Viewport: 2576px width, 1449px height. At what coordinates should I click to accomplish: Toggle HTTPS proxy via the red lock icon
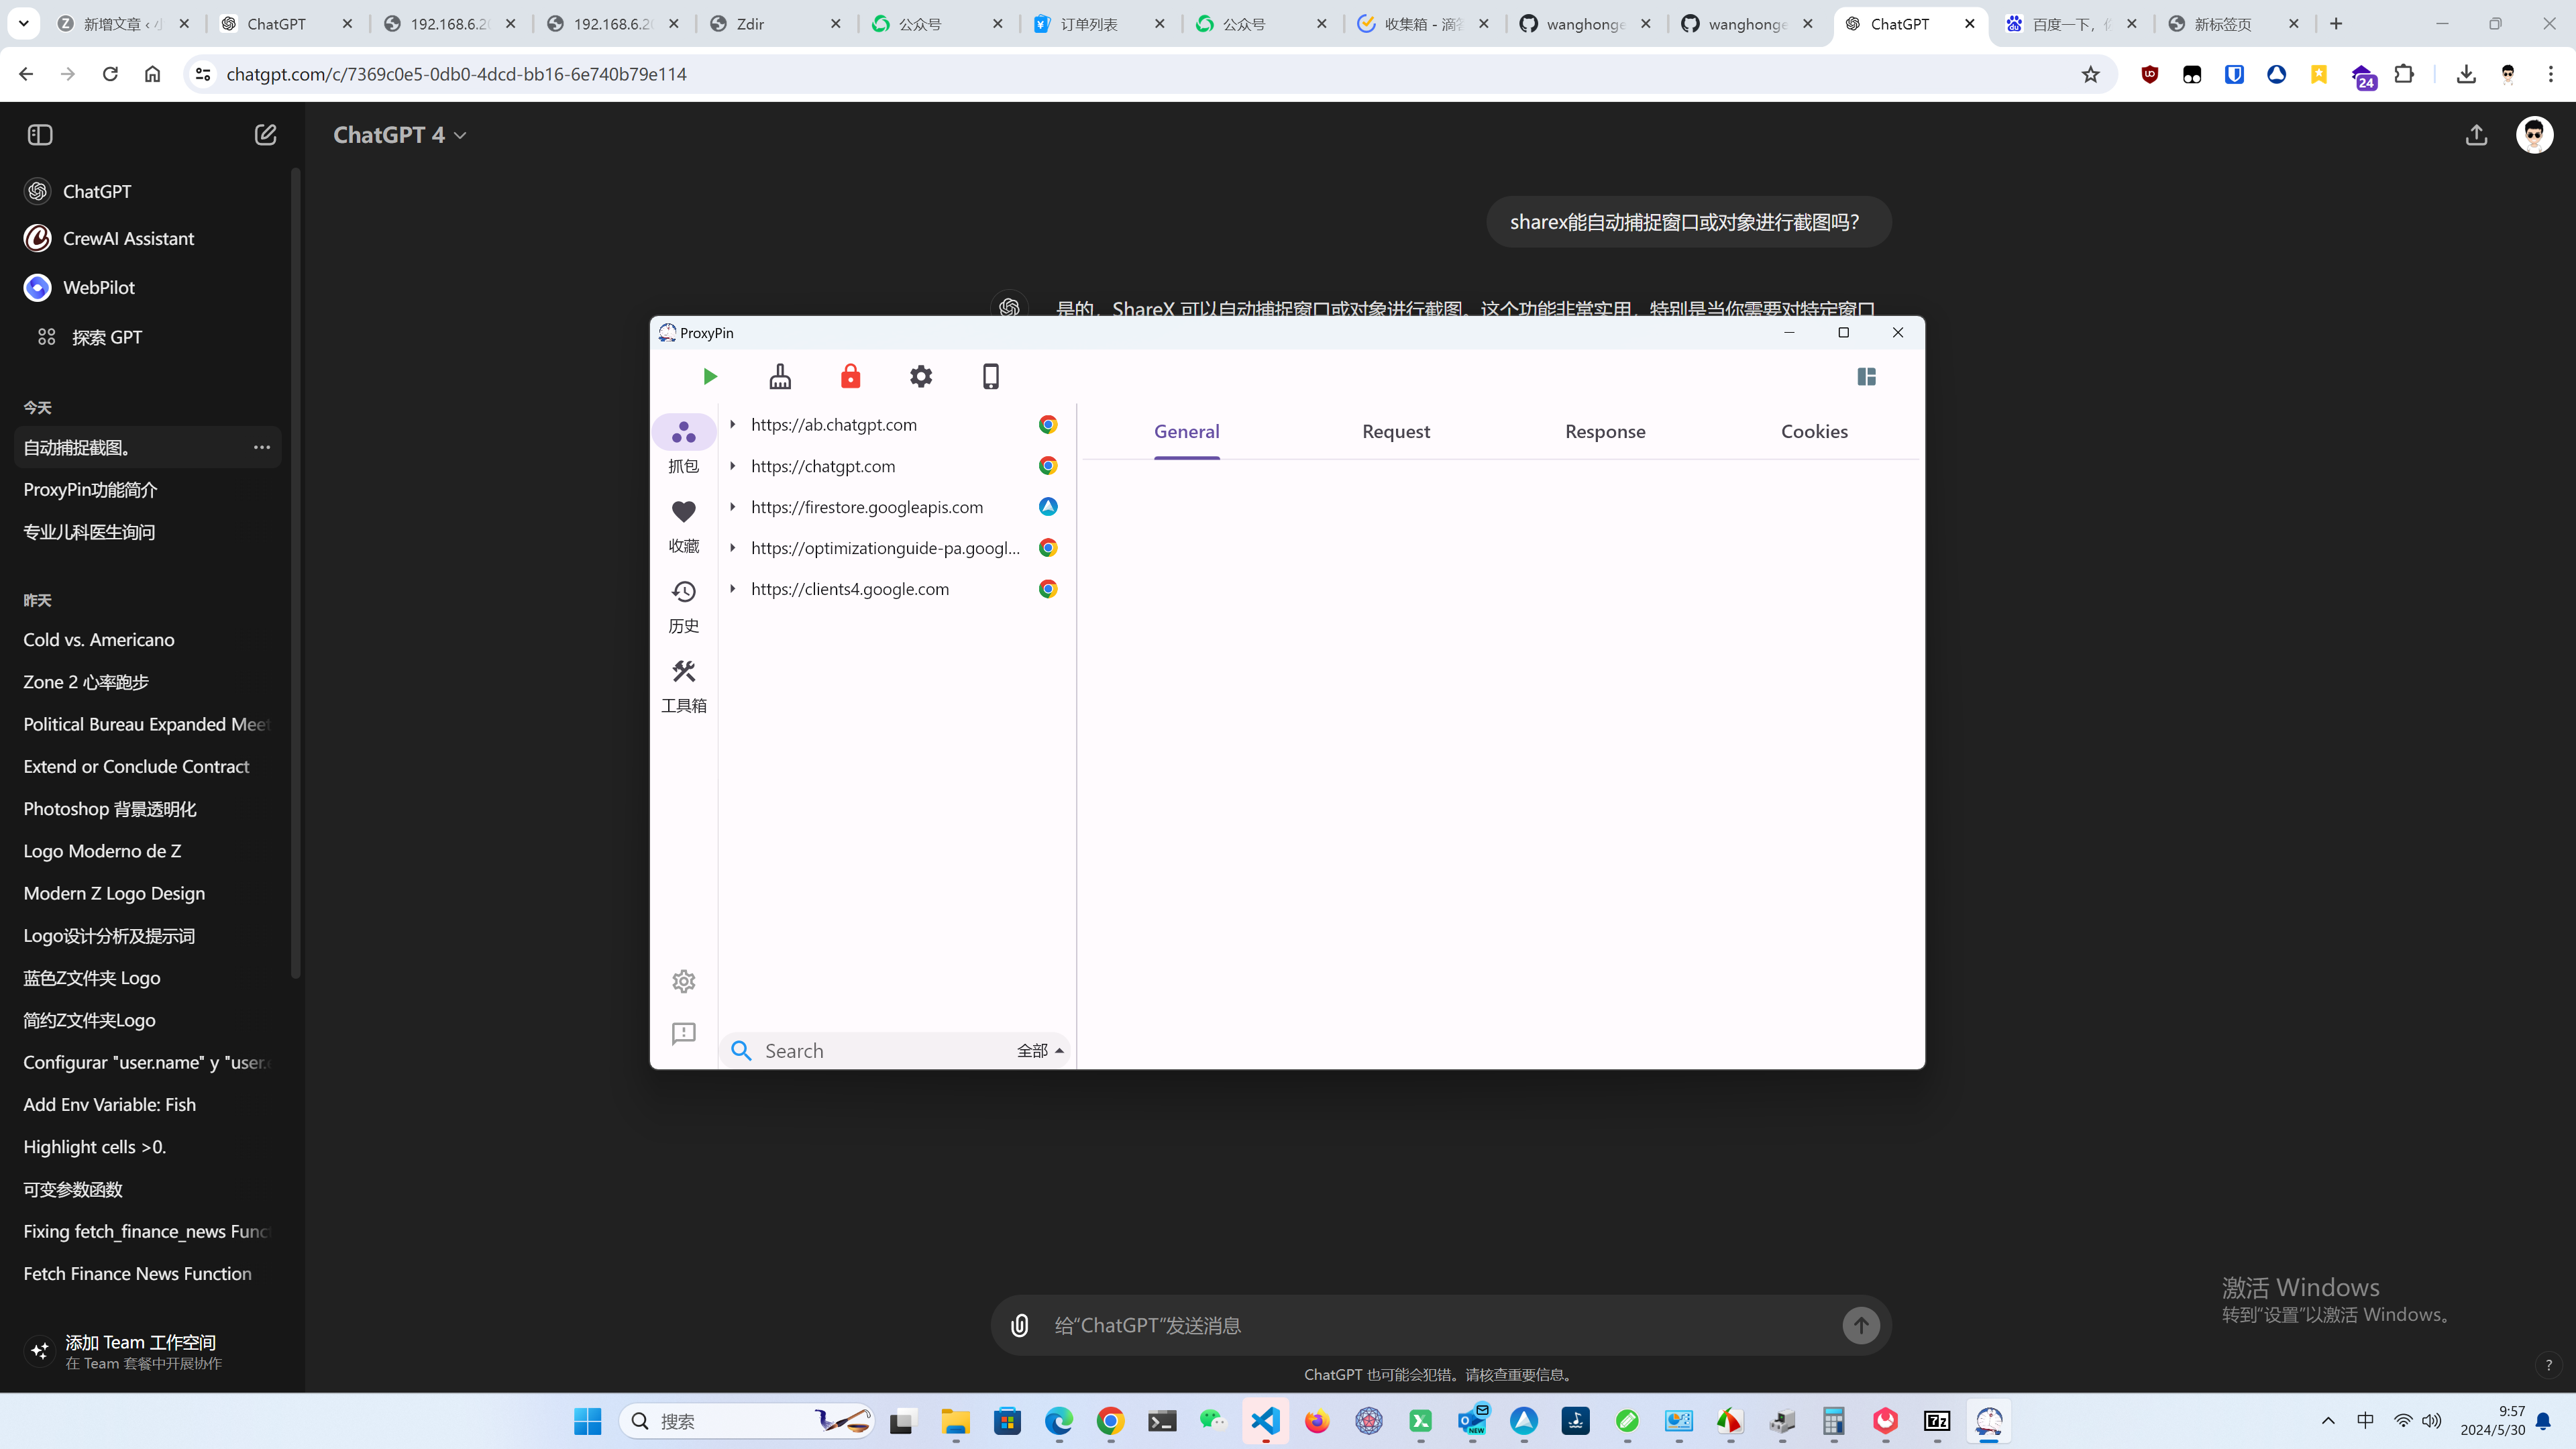point(851,377)
